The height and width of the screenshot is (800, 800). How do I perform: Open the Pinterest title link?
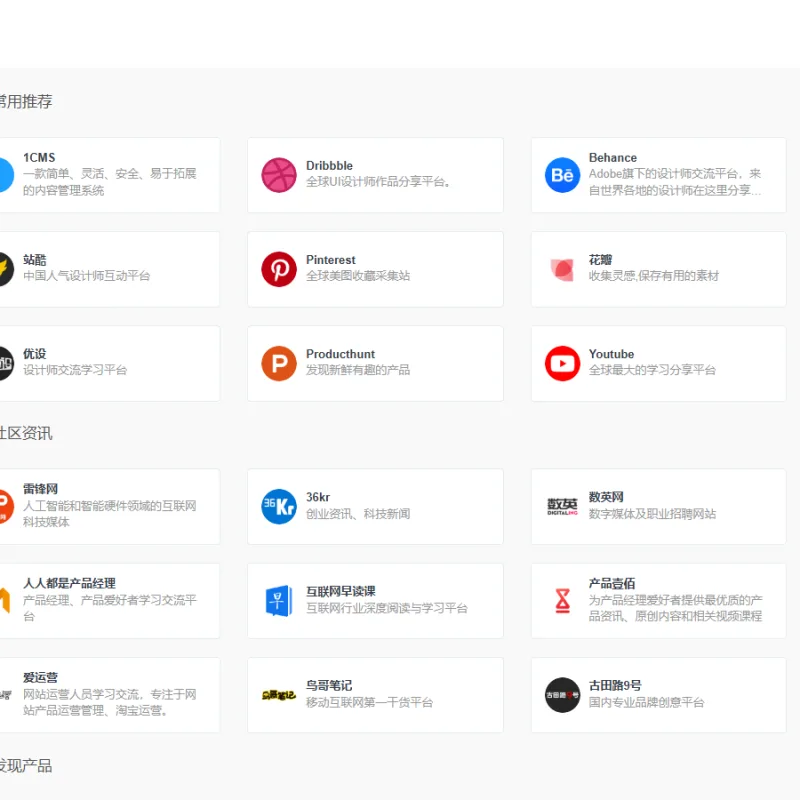(x=331, y=260)
